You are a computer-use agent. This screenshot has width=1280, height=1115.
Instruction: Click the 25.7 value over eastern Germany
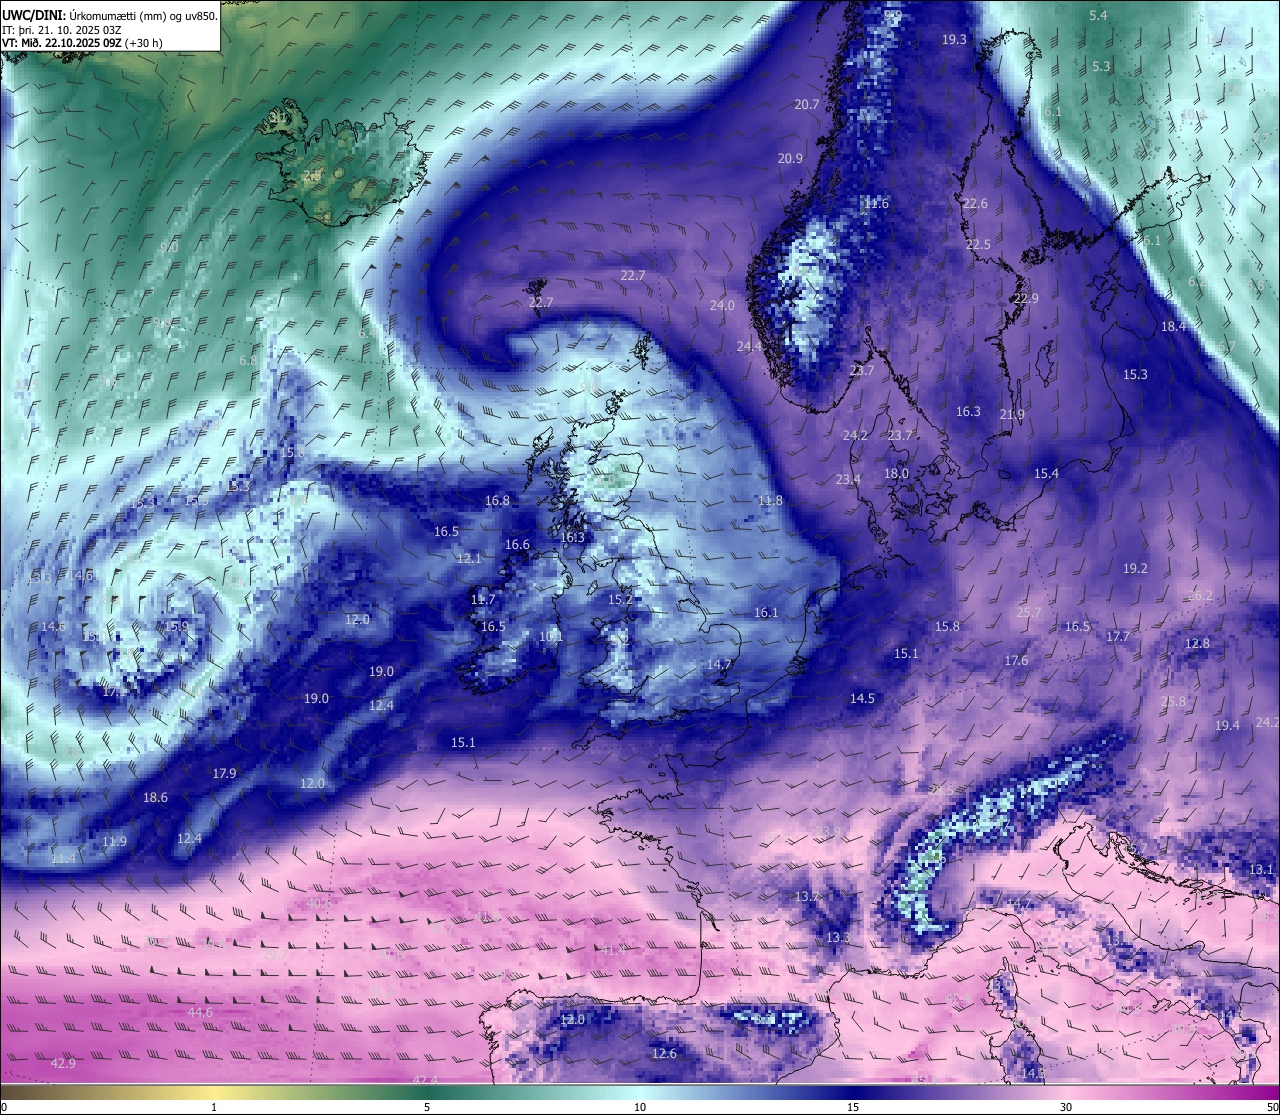pyautogui.click(x=1029, y=612)
